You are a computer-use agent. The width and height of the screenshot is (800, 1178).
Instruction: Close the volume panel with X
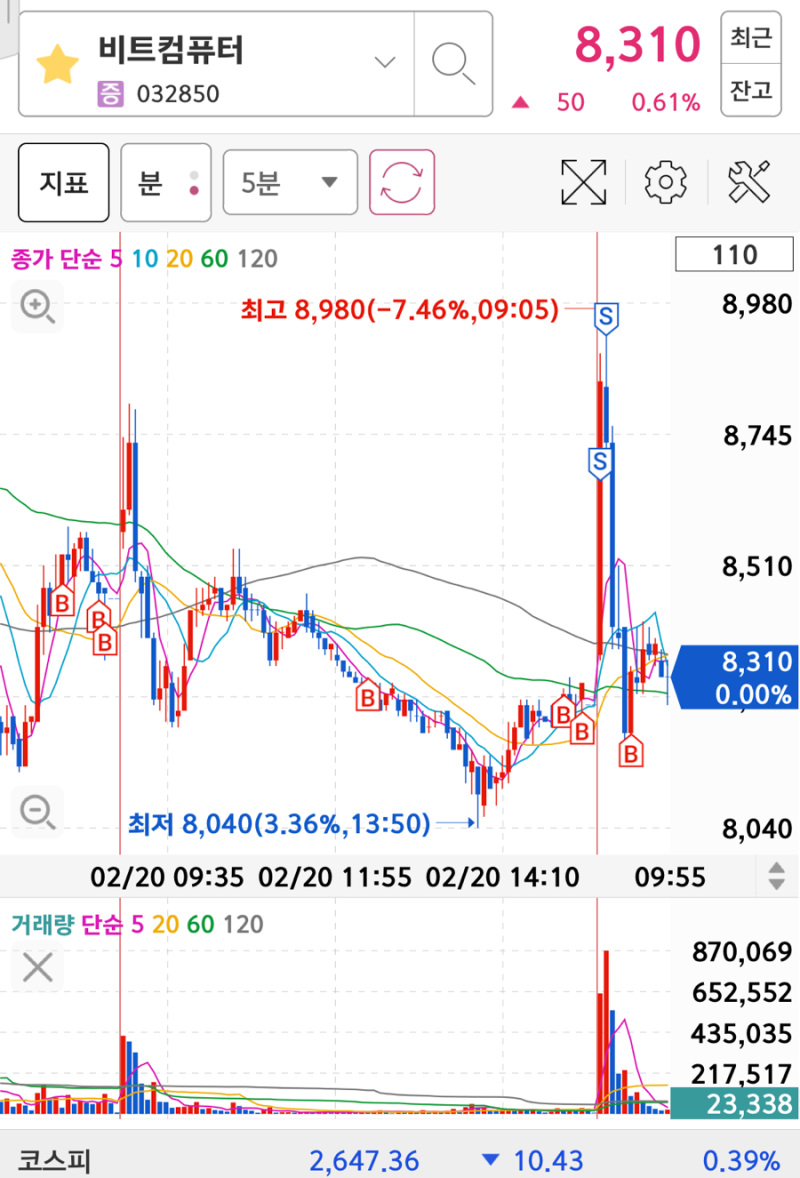(38, 968)
